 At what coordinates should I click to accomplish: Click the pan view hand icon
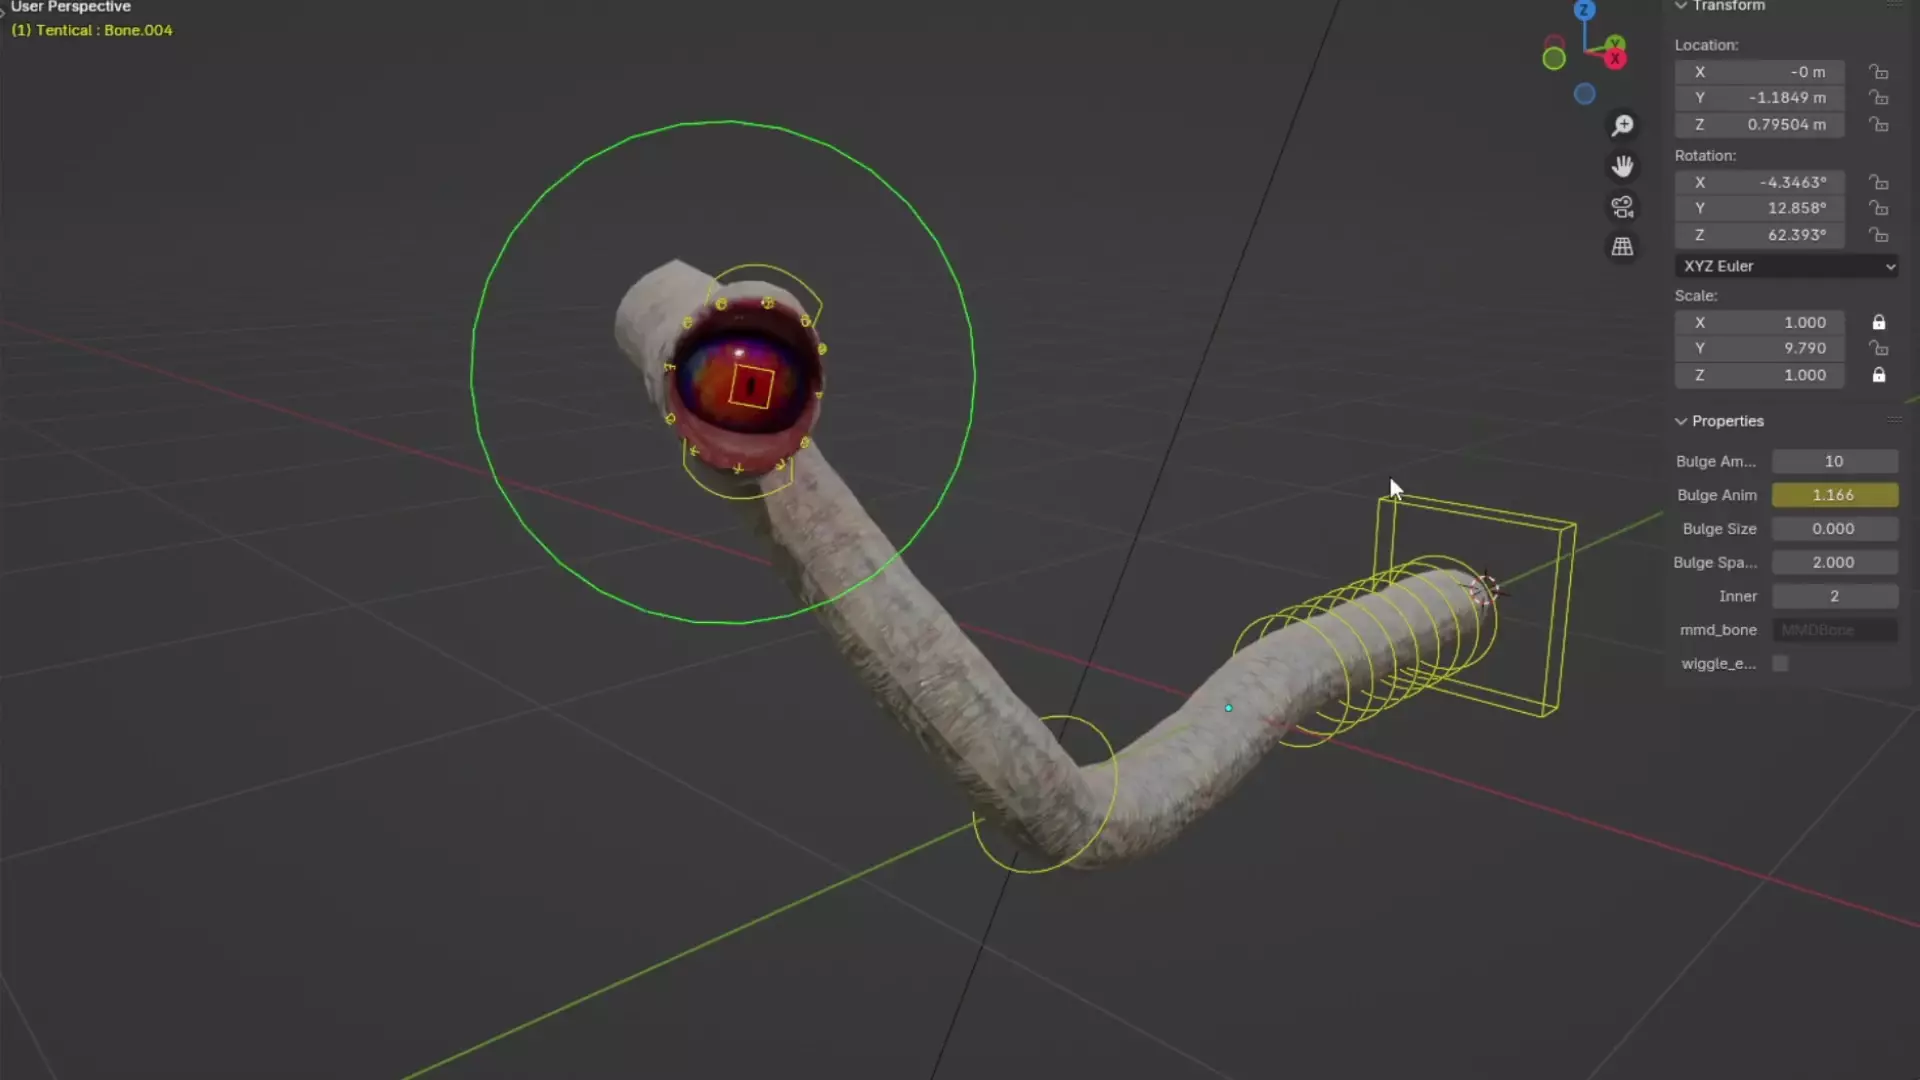1622,166
